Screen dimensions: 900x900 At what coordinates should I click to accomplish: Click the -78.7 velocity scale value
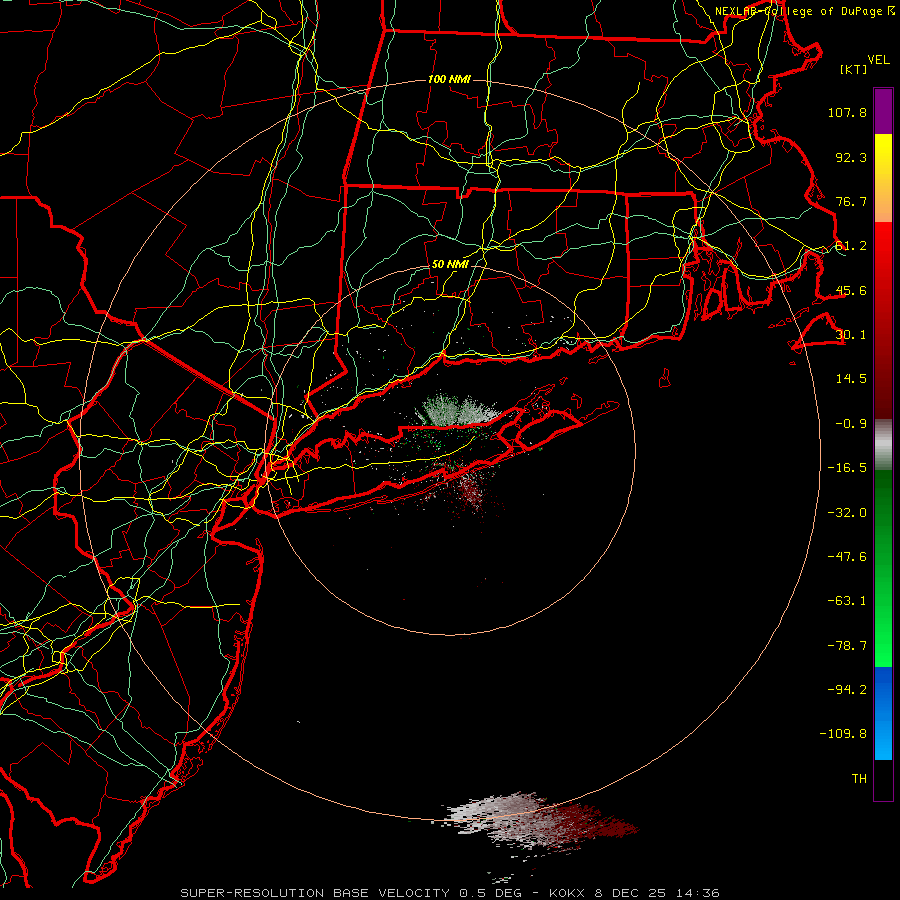click(847, 646)
